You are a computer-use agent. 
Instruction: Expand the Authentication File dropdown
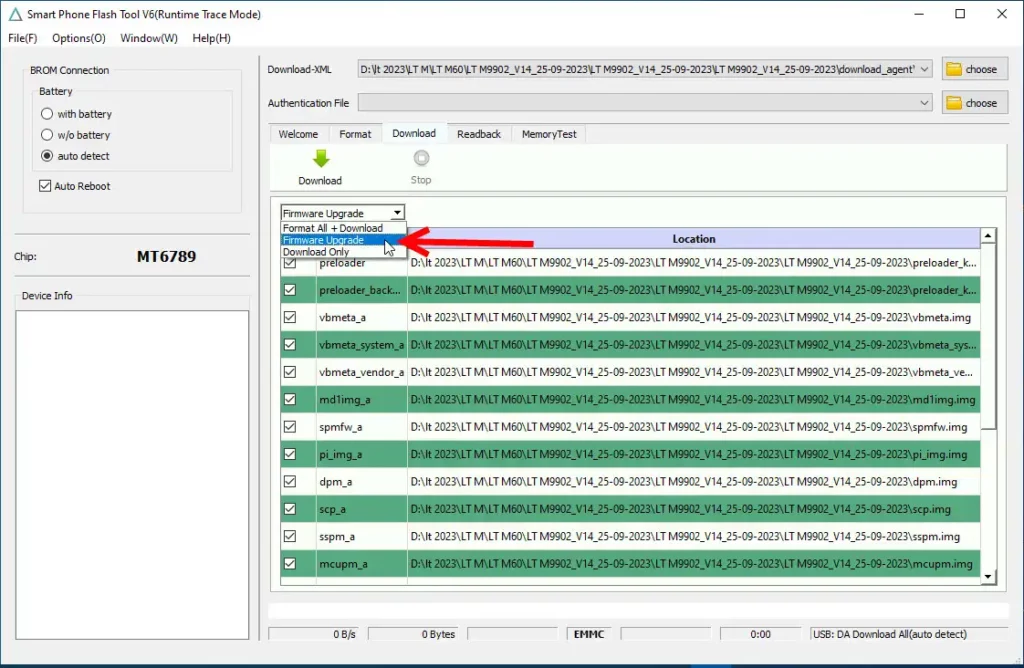pyautogui.click(x=924, y=103)
